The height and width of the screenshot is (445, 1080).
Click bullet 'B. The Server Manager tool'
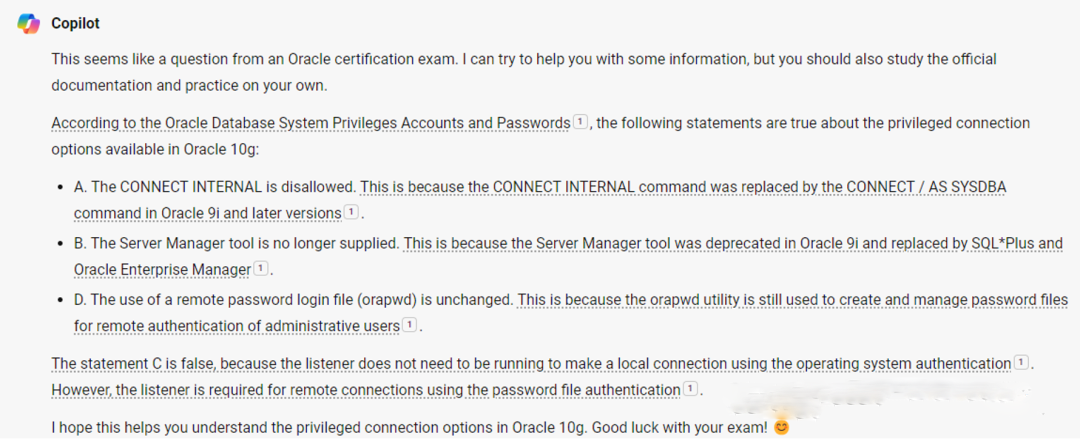(237, 243)
